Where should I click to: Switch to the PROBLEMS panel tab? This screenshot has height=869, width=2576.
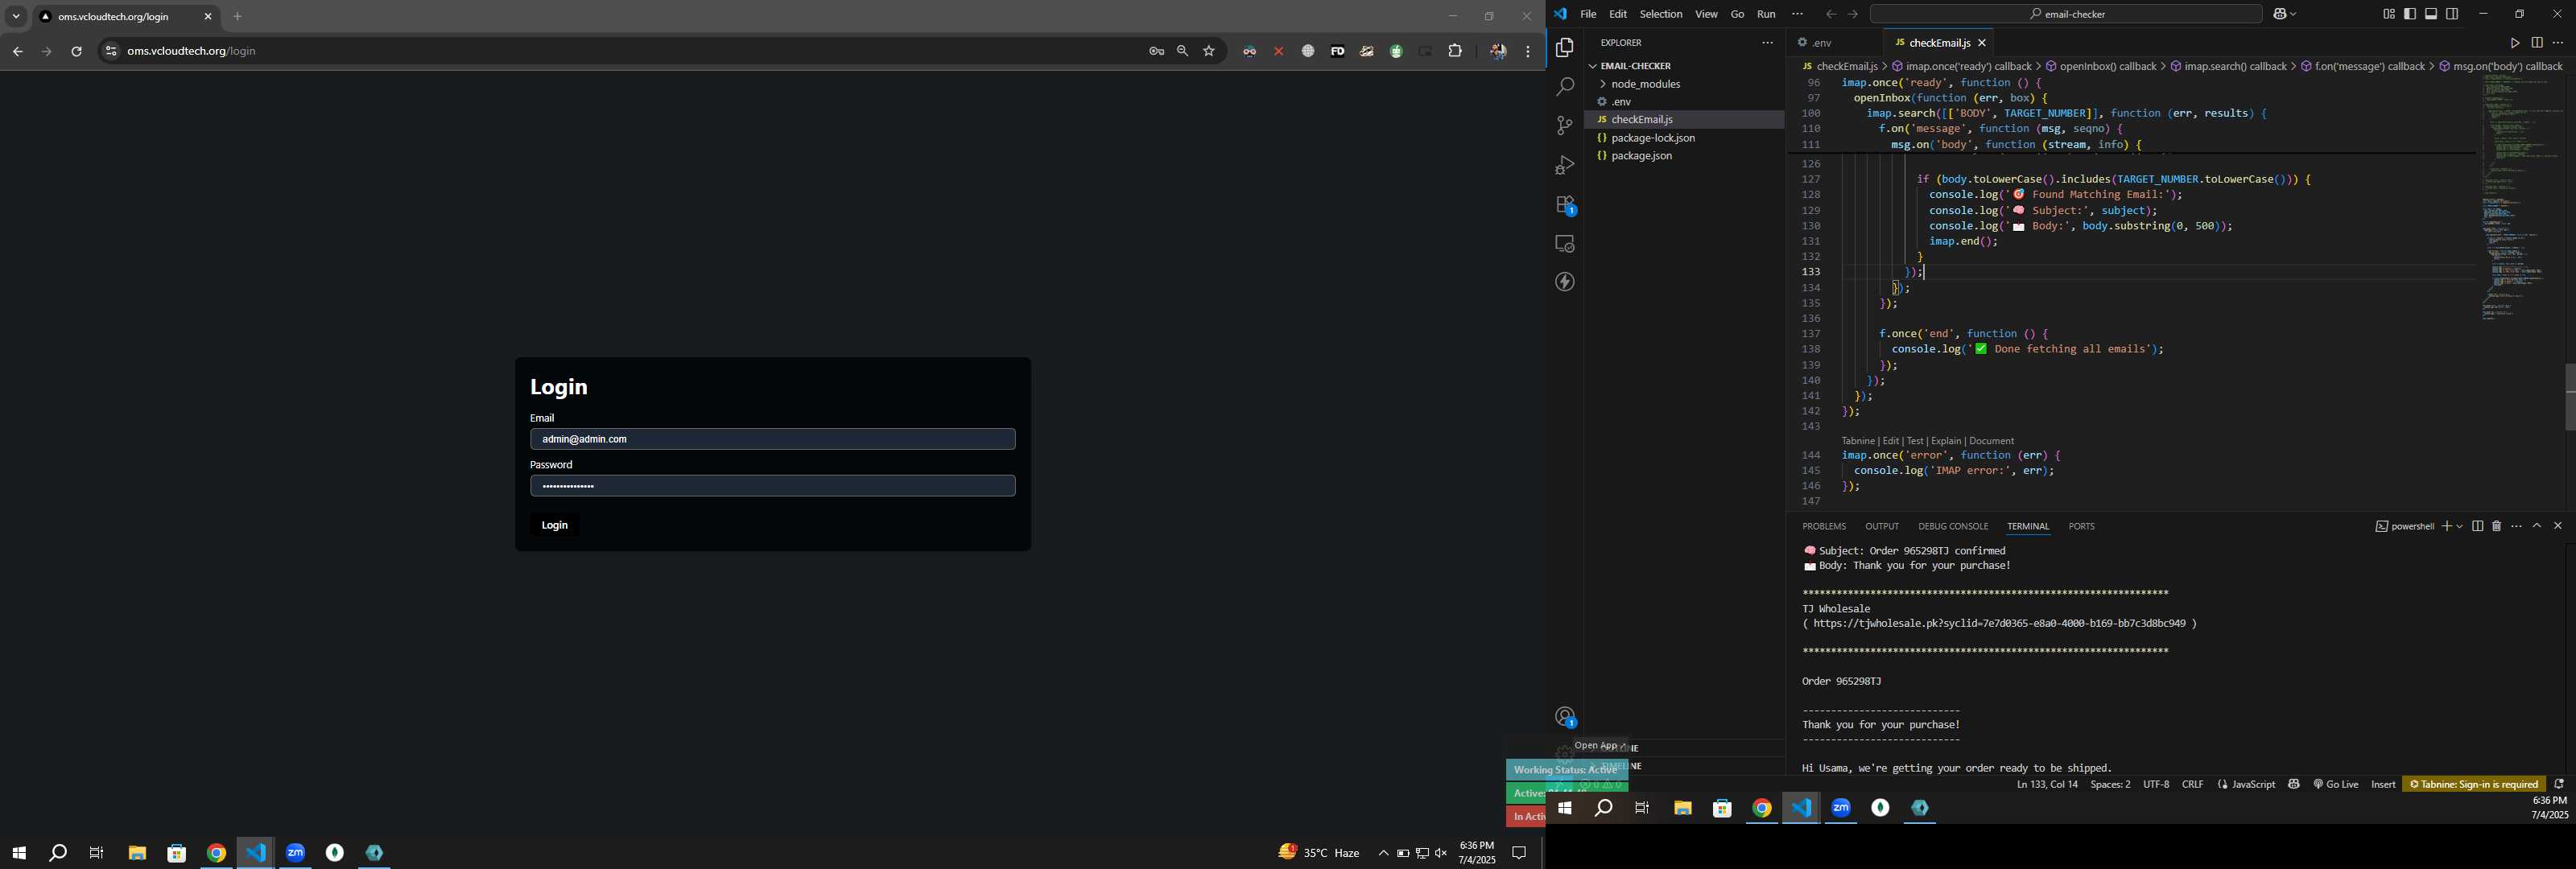pos(1824,527)
